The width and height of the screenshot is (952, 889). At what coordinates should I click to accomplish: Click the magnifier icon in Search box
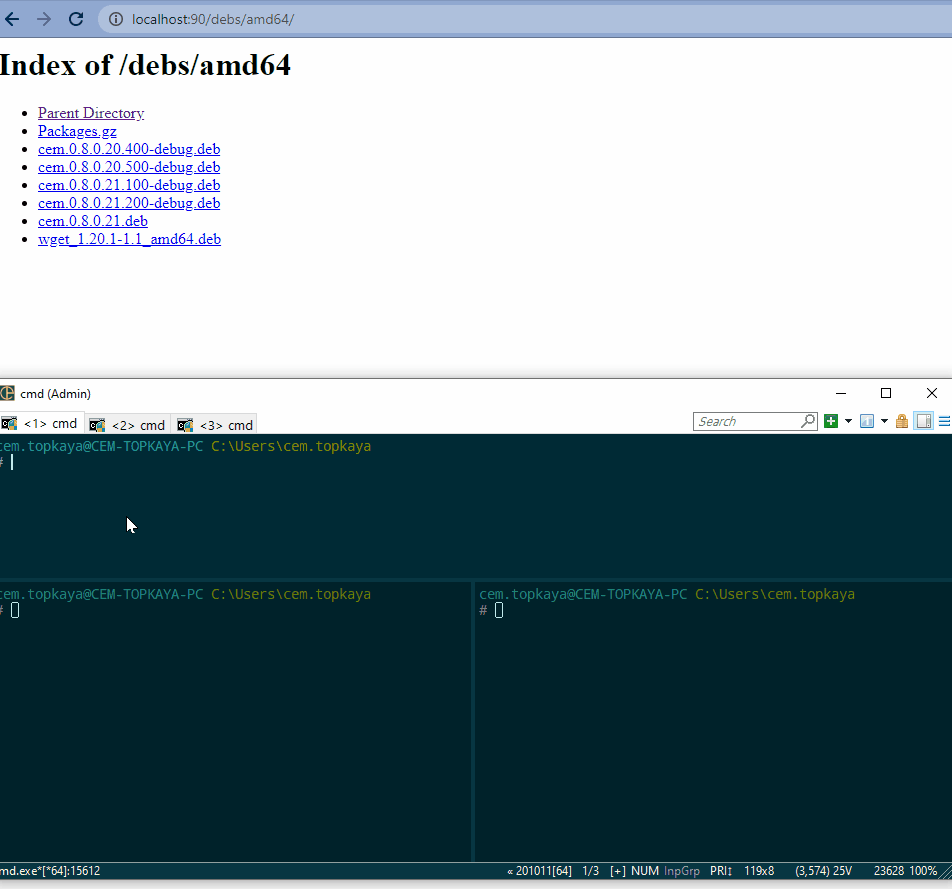[x=808, y=421]
